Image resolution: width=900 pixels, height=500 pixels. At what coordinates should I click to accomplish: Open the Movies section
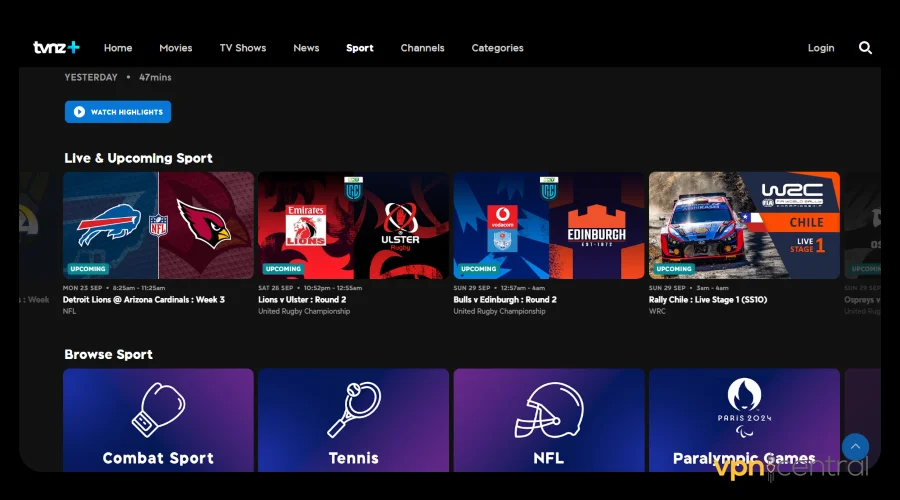pyautogui.click(x=176, y=48)
